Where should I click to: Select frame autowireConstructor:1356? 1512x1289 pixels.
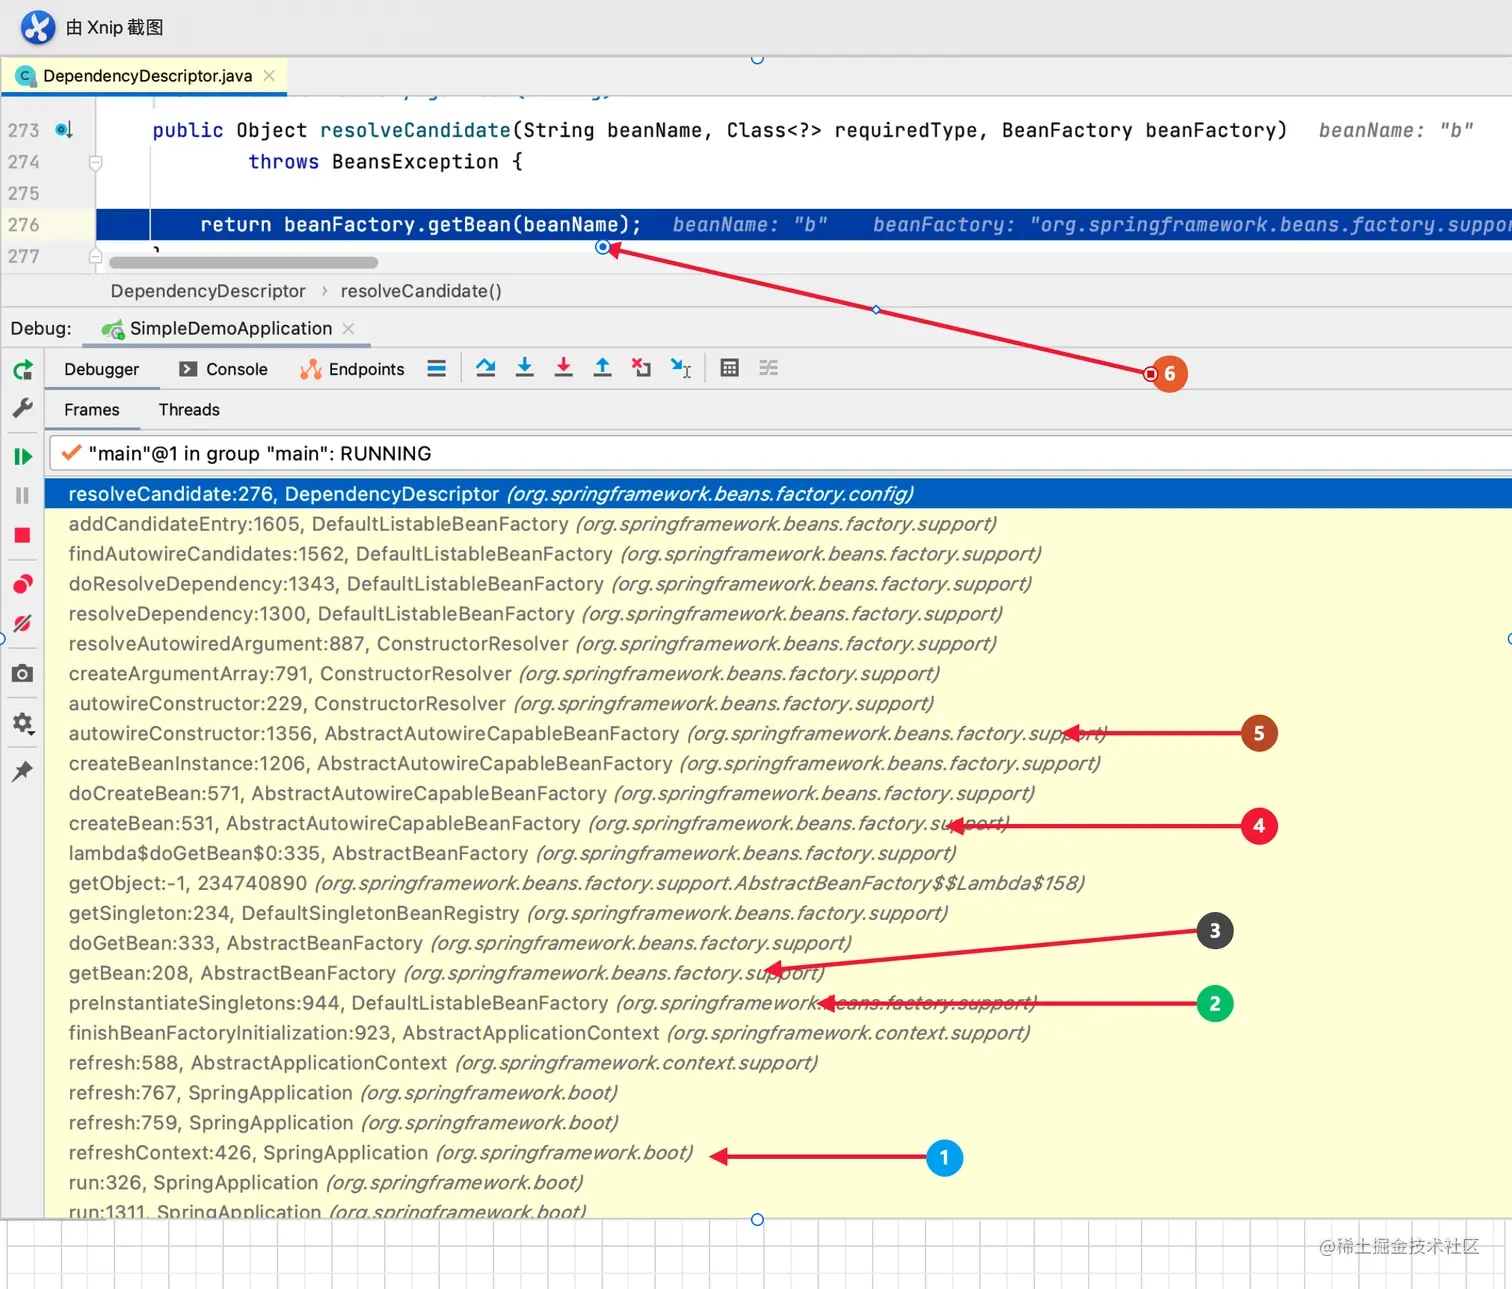[x=778, y=734]
